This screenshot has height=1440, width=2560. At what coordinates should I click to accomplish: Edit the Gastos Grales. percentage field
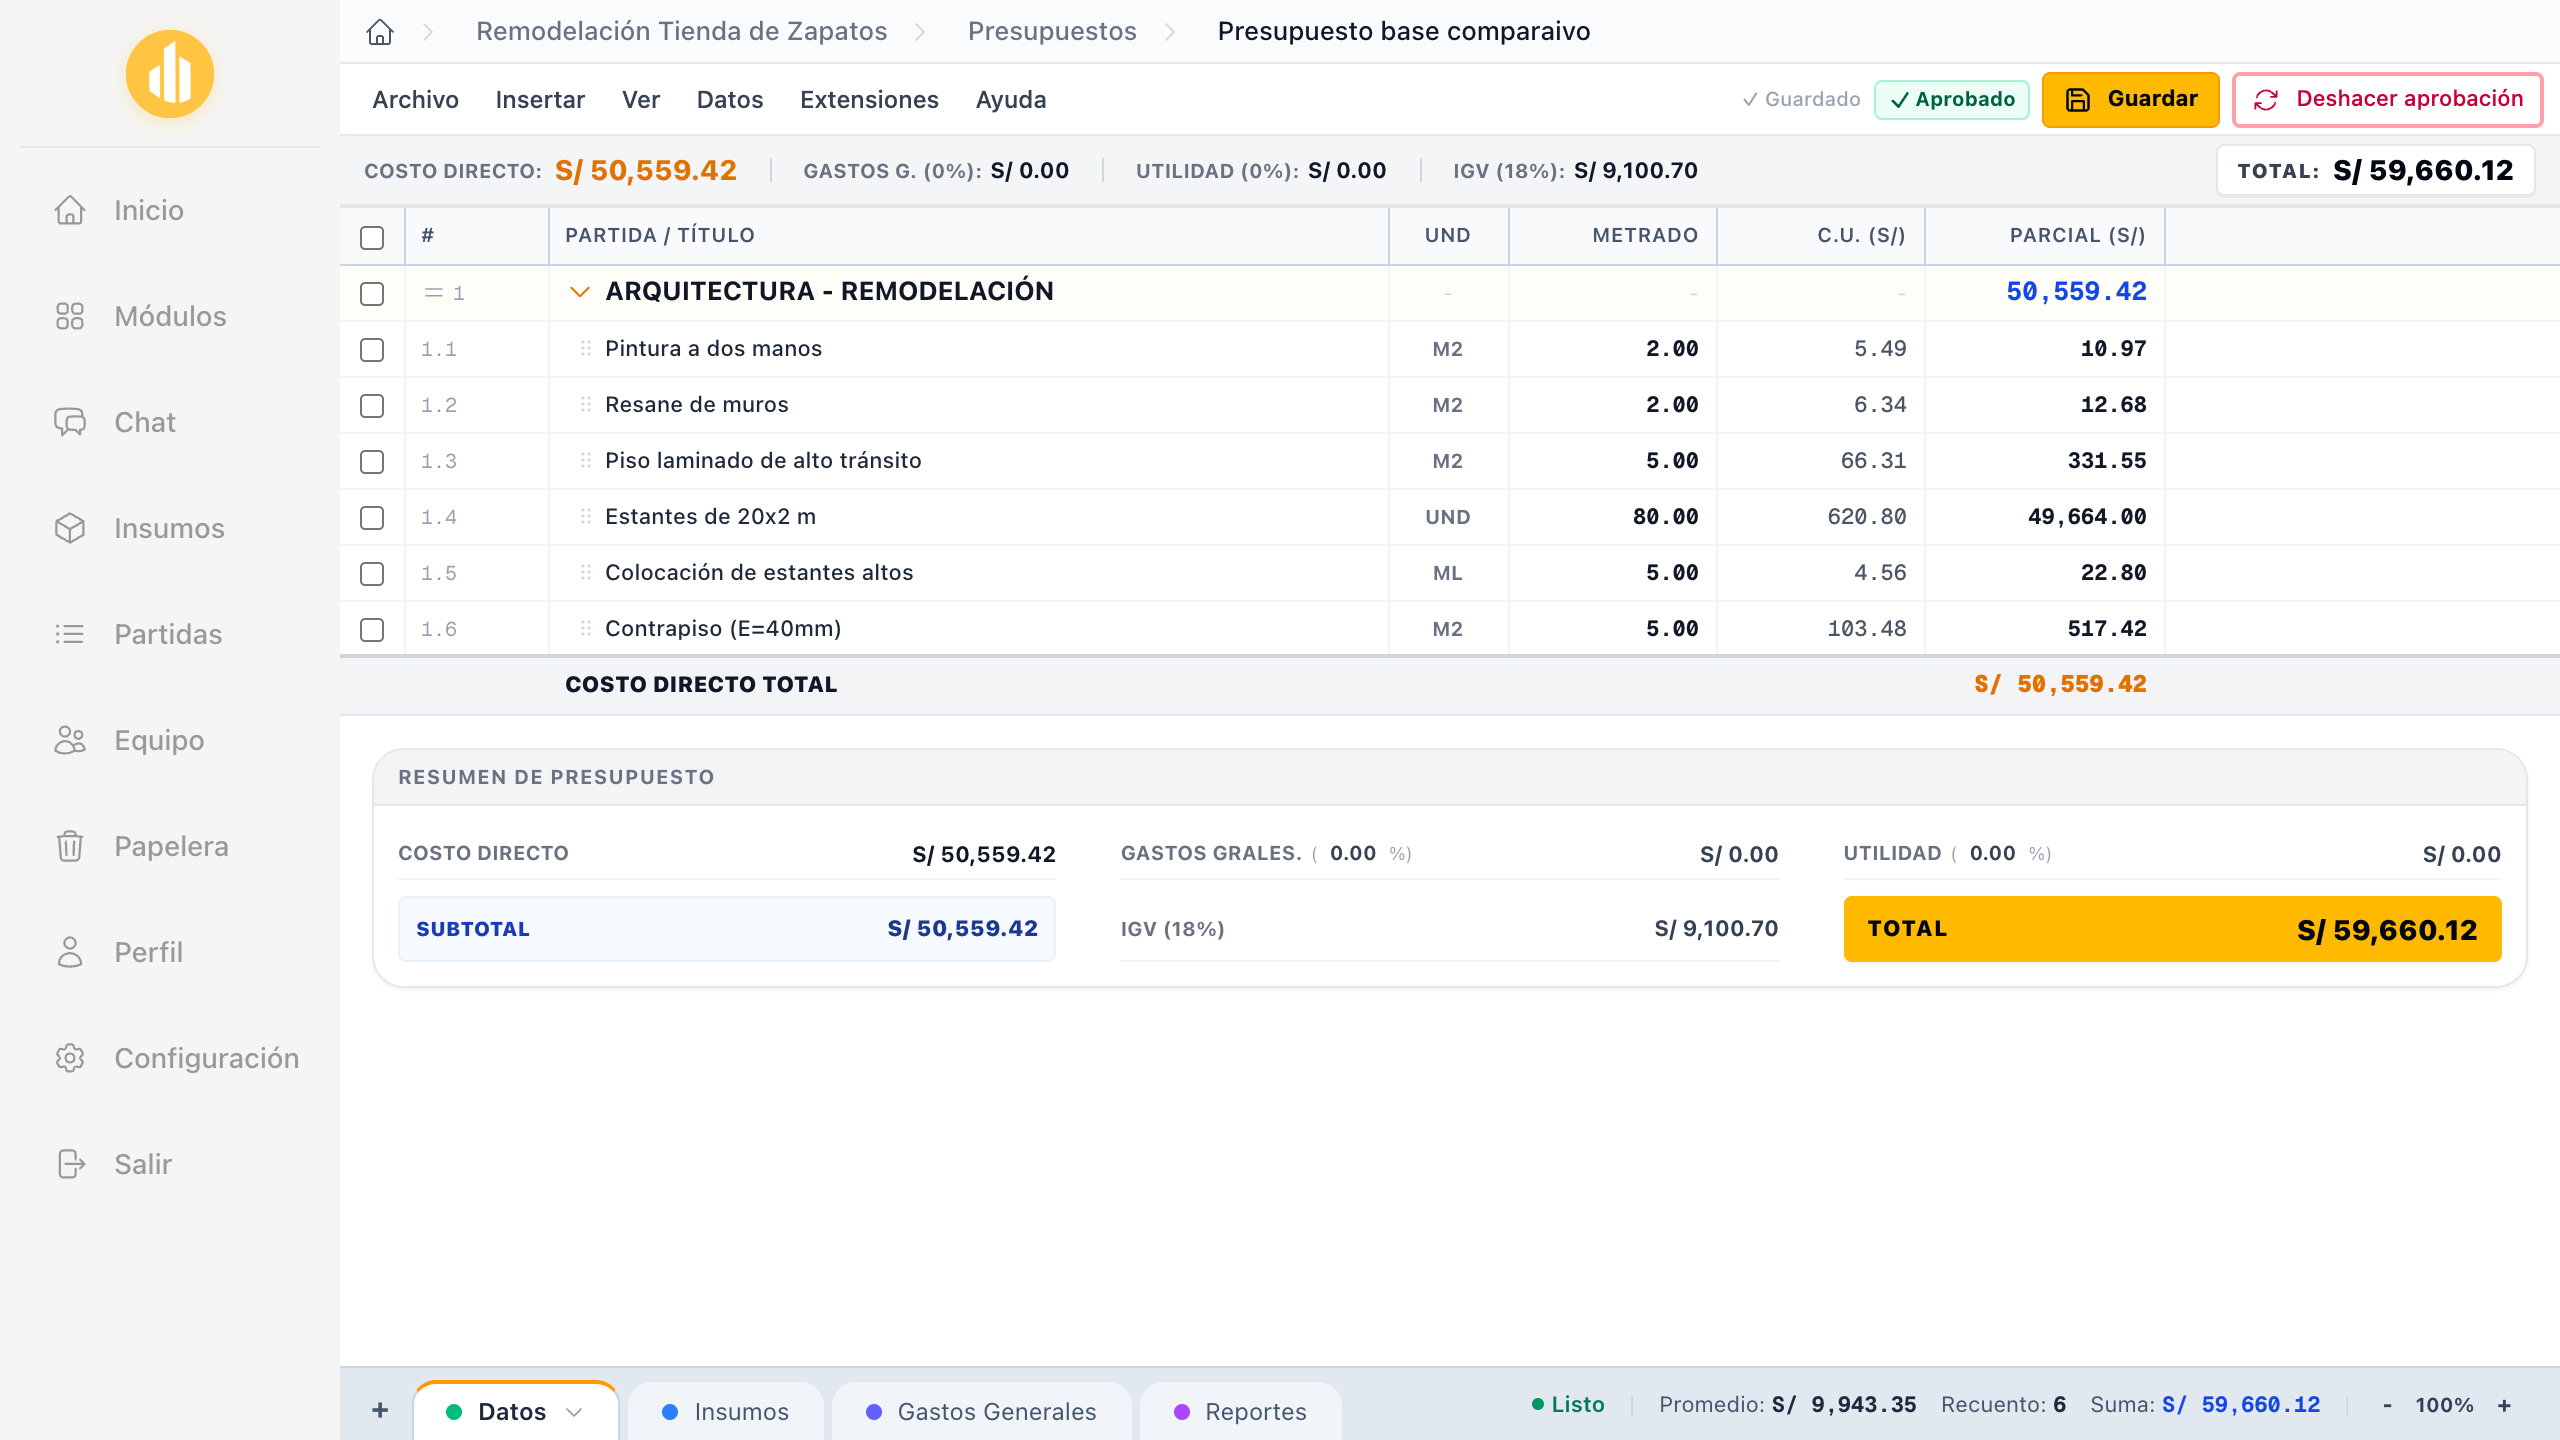[x=1352, y=853]
